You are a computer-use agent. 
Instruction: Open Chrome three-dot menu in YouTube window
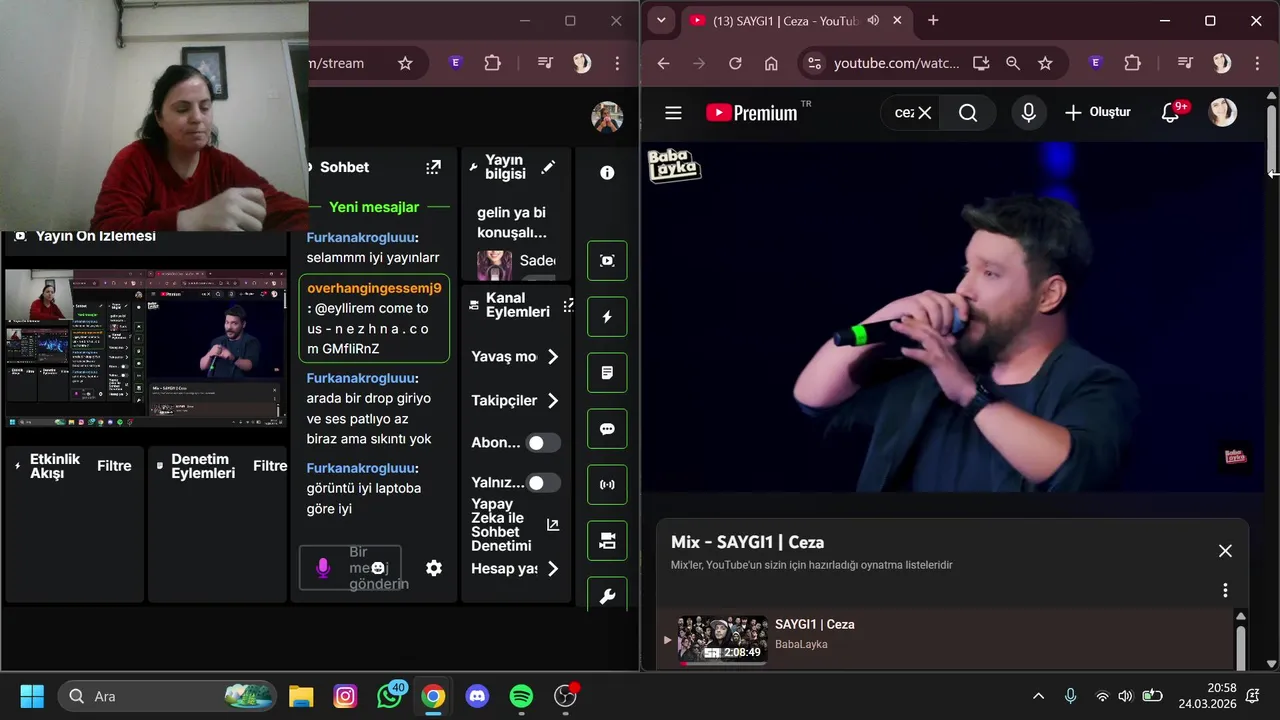pyautogui.click(x=1258, y=63)
